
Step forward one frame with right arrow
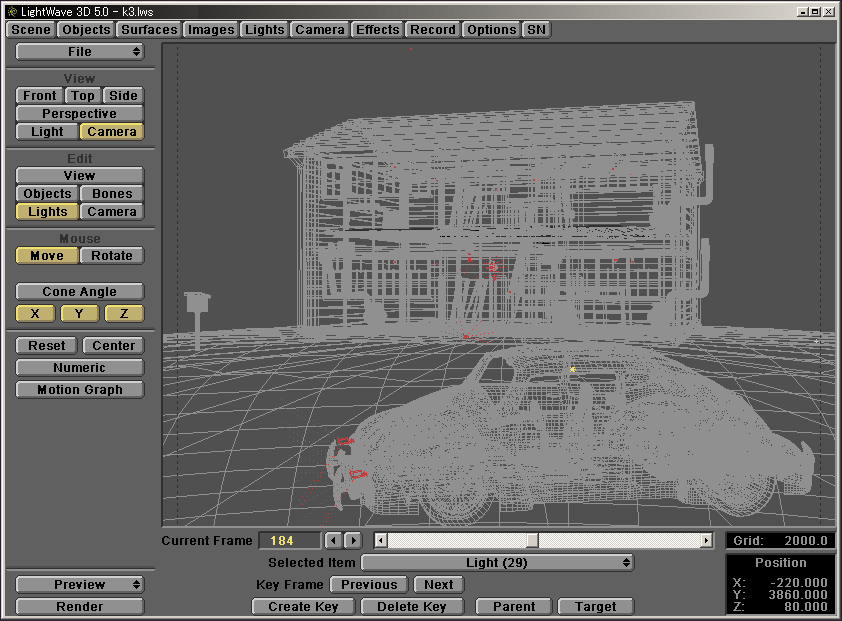pyautogui.click(x=352, y=541)
